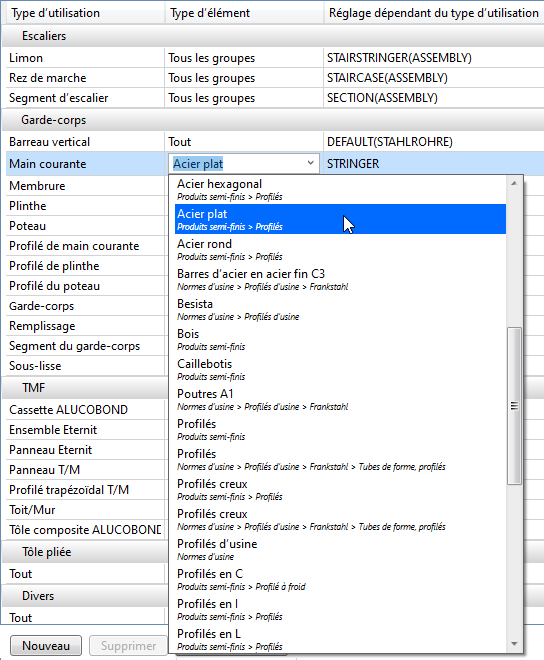The image size is (544, 660).
Task: Pick Poutres A1 option
Action: click(340, 399)
